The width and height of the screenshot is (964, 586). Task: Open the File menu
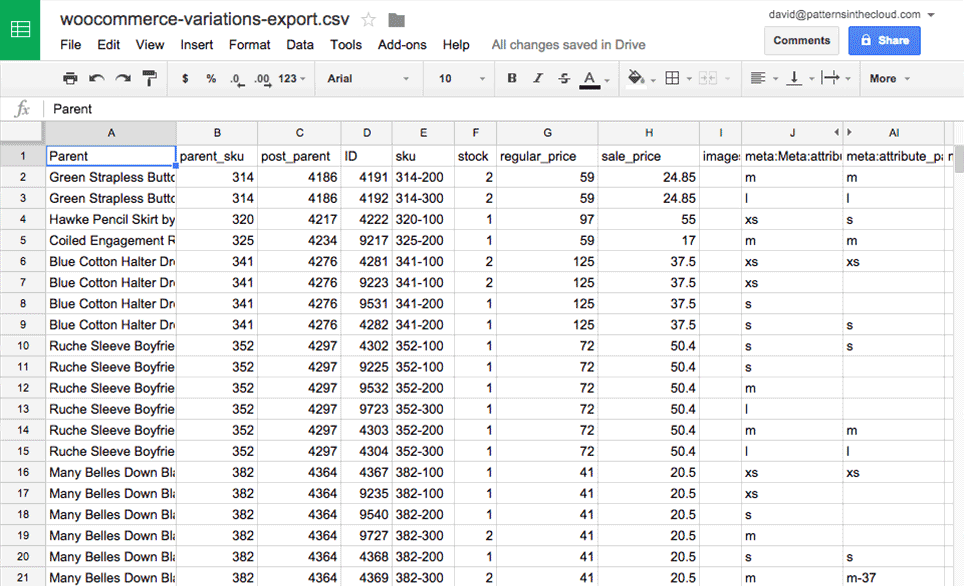click(x=71, y=45)
